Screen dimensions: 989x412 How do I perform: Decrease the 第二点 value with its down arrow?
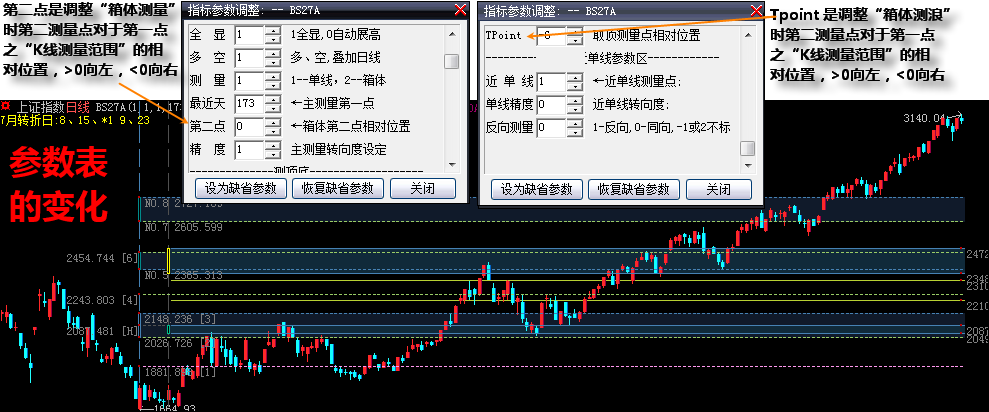pyautogui.click(x=272, y=131)
